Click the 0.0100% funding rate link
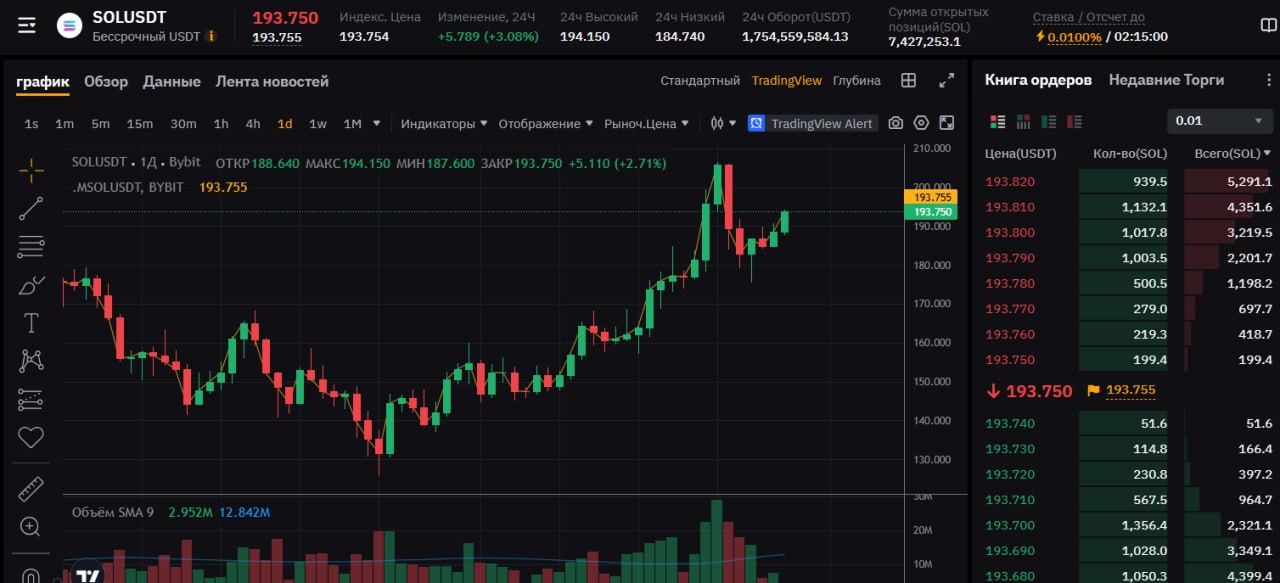The image size is (1280, 583). point(1075,37)
